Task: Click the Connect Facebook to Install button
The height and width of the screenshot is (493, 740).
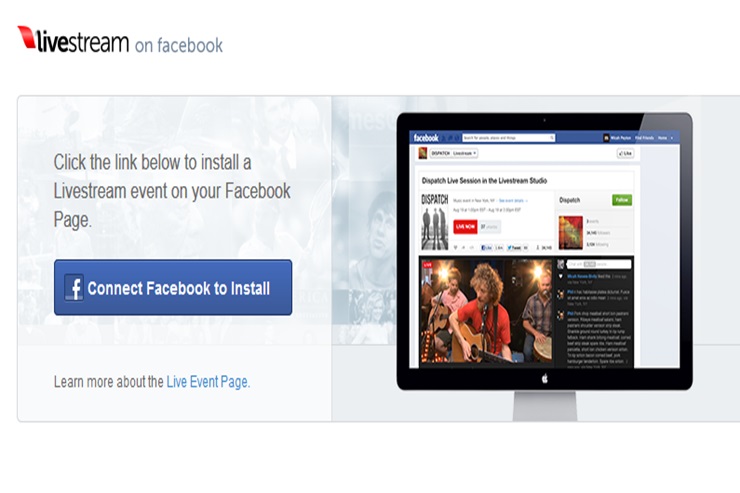Action: [173, 288]
